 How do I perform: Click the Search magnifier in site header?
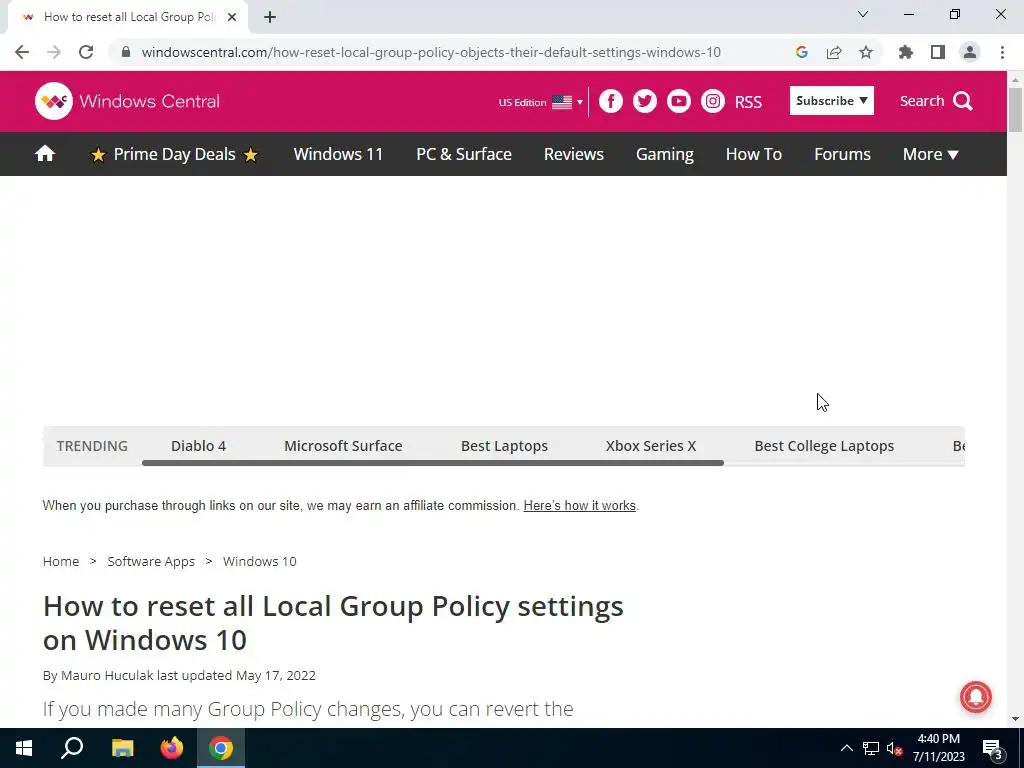pyautogui.click(x=963, y=101)
